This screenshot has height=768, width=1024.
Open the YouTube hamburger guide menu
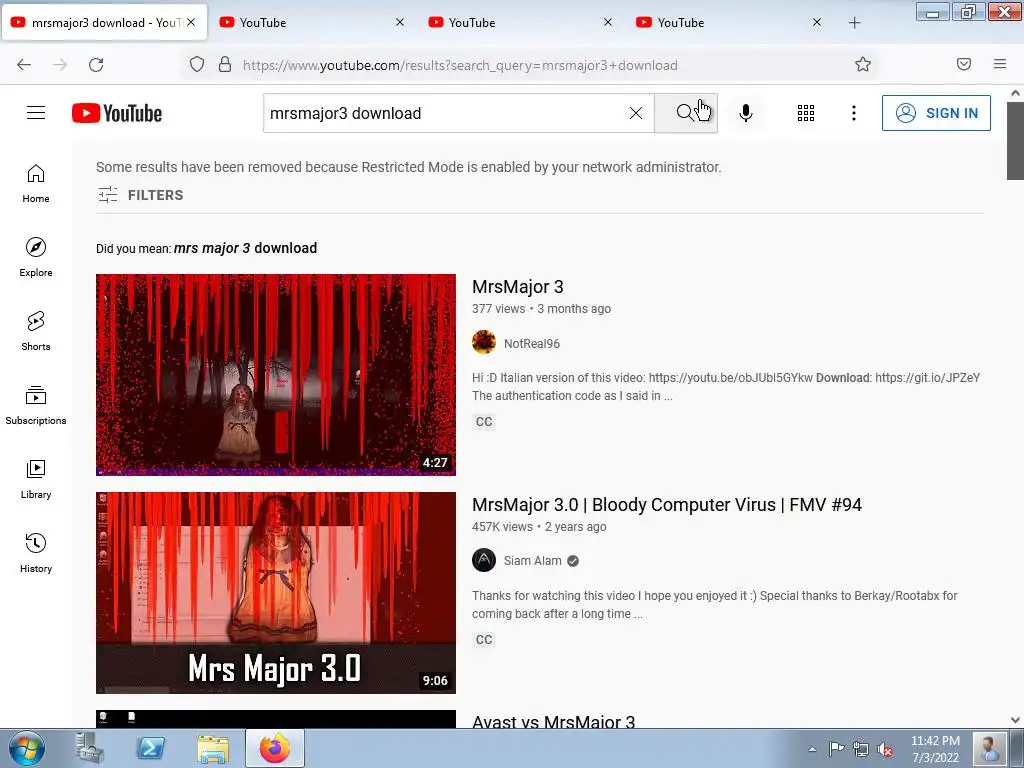tap(36, 113)
